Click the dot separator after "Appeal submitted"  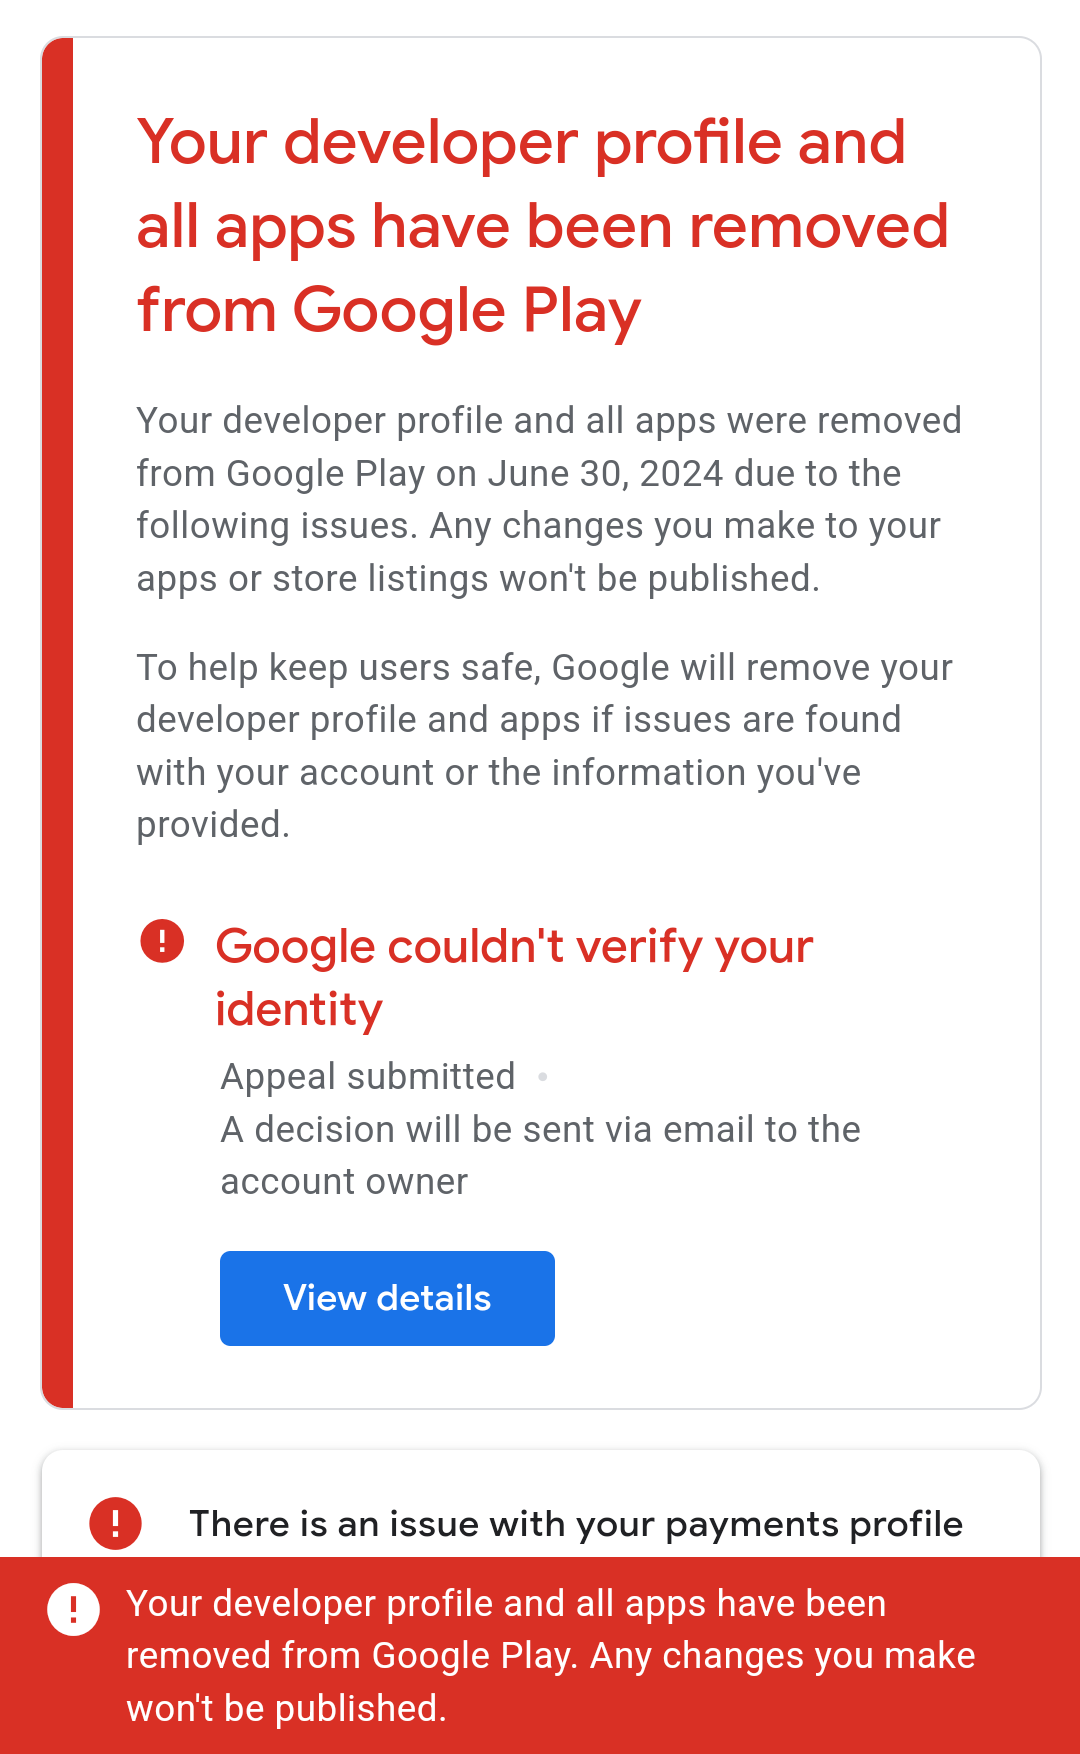543,1077
